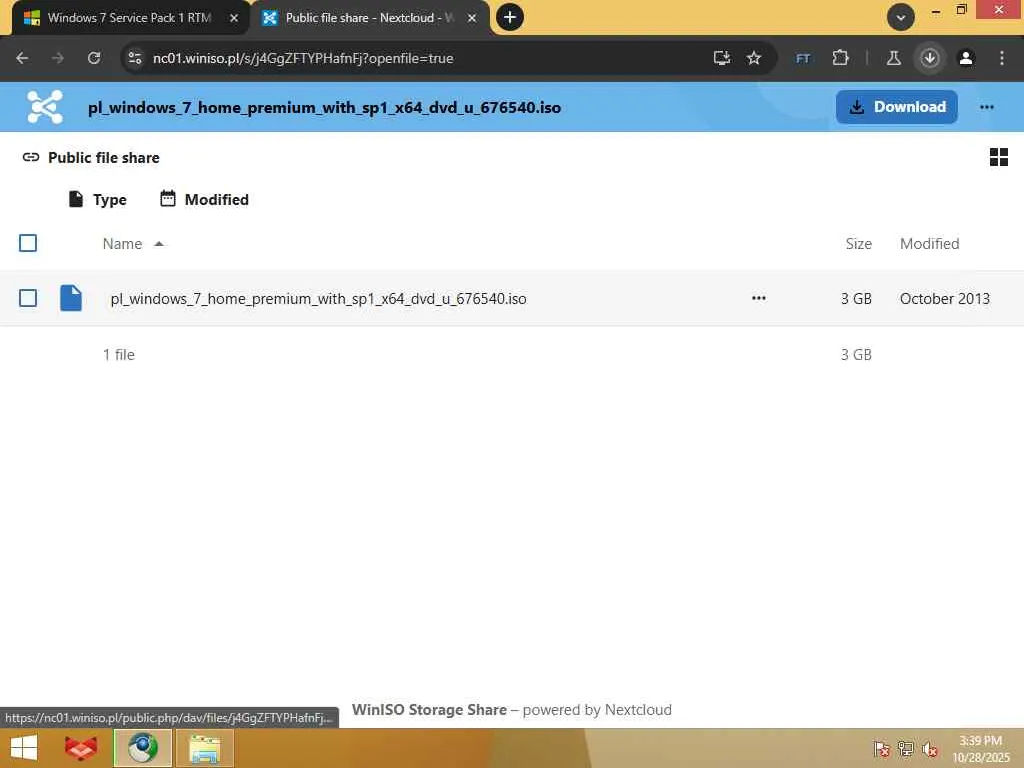Click the address bar URL
This screenshot has height=768, width=1024.
[x=303, y=58]
